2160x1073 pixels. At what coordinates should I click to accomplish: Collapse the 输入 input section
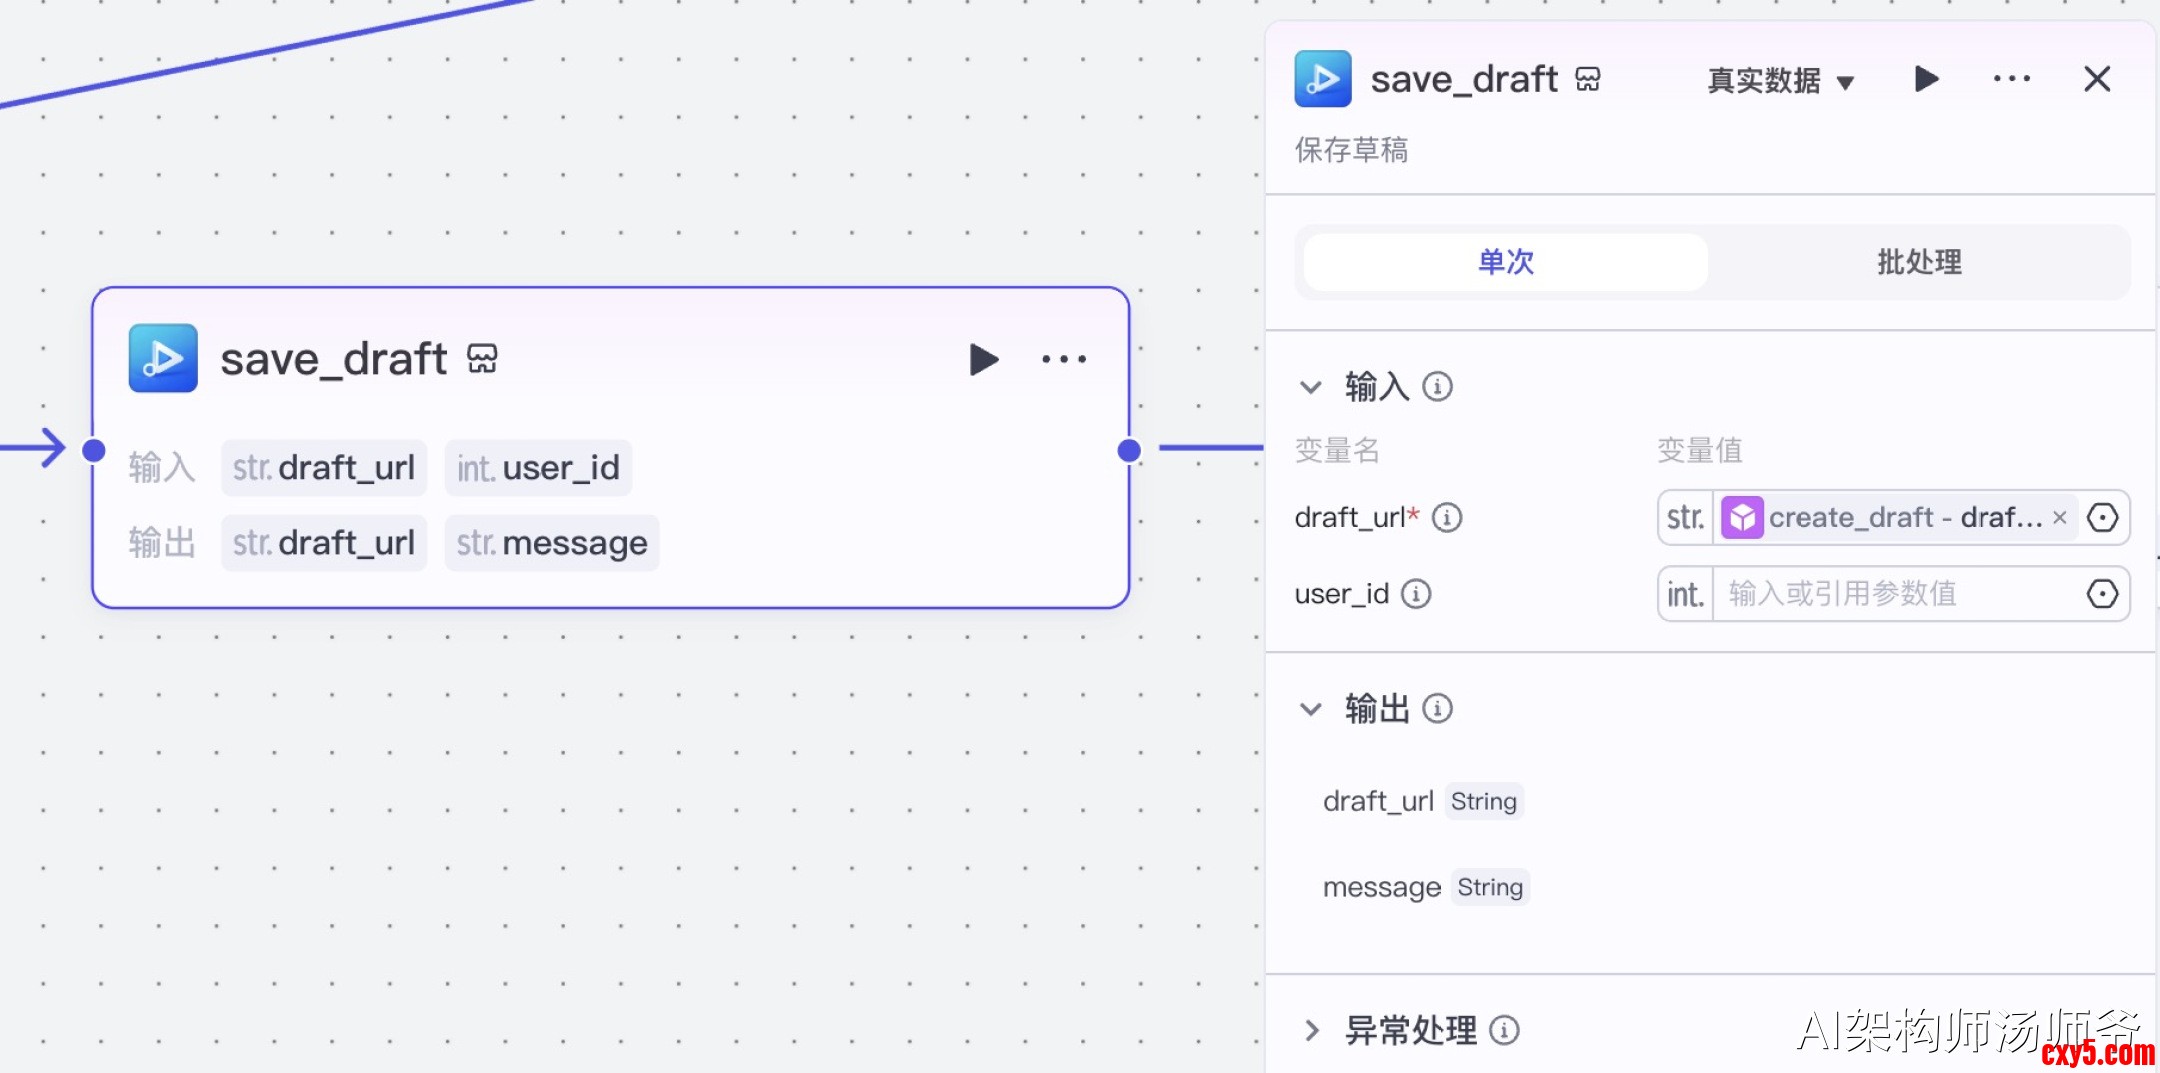[x=1311, y=387]
